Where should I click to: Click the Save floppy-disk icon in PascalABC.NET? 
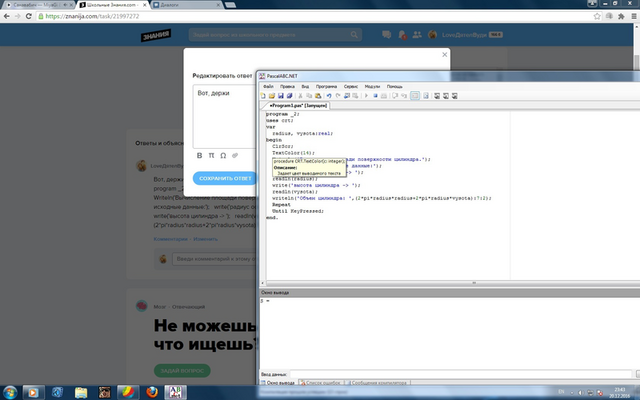click(281, 96)
